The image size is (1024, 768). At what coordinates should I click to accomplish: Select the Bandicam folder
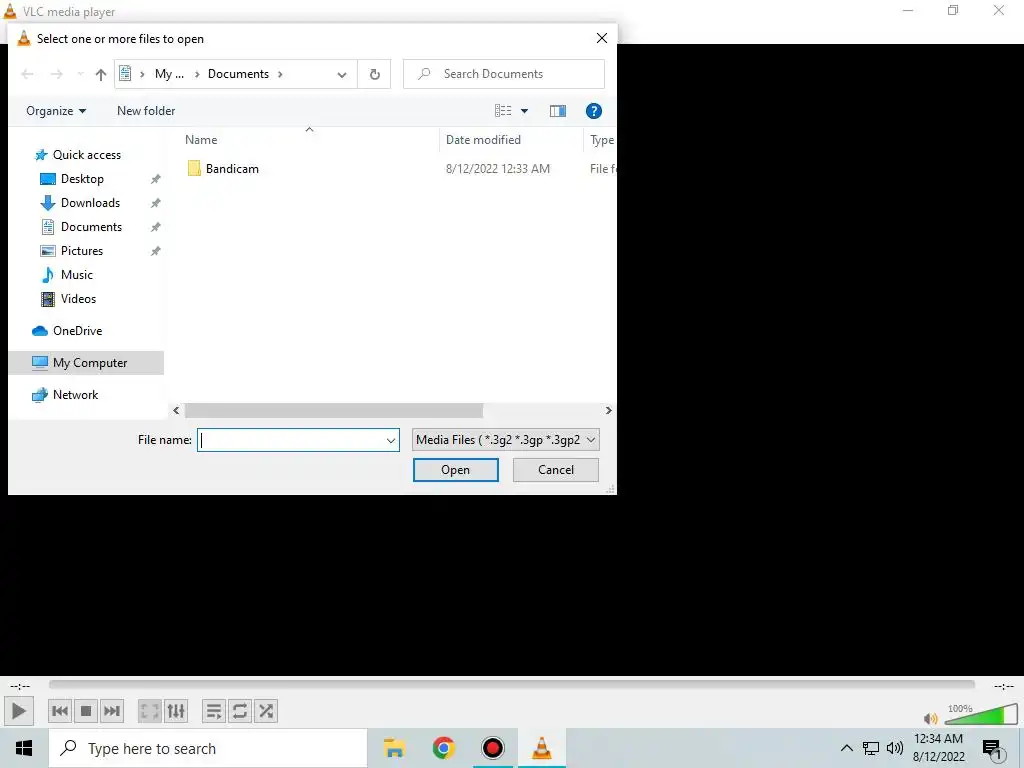coord(232,168)
